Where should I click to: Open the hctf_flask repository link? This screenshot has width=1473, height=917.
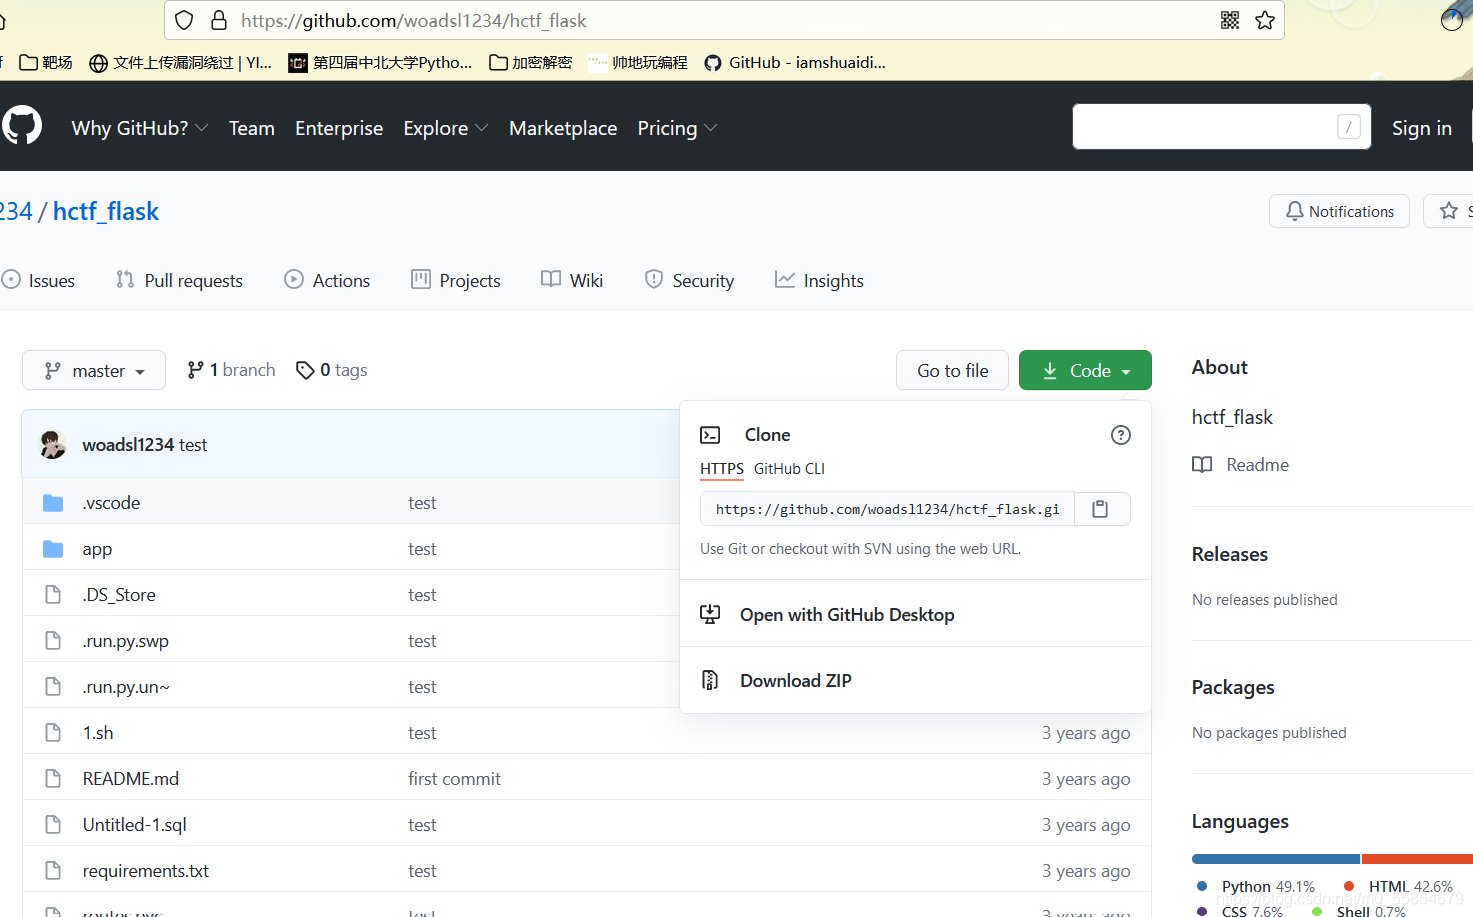106,211
